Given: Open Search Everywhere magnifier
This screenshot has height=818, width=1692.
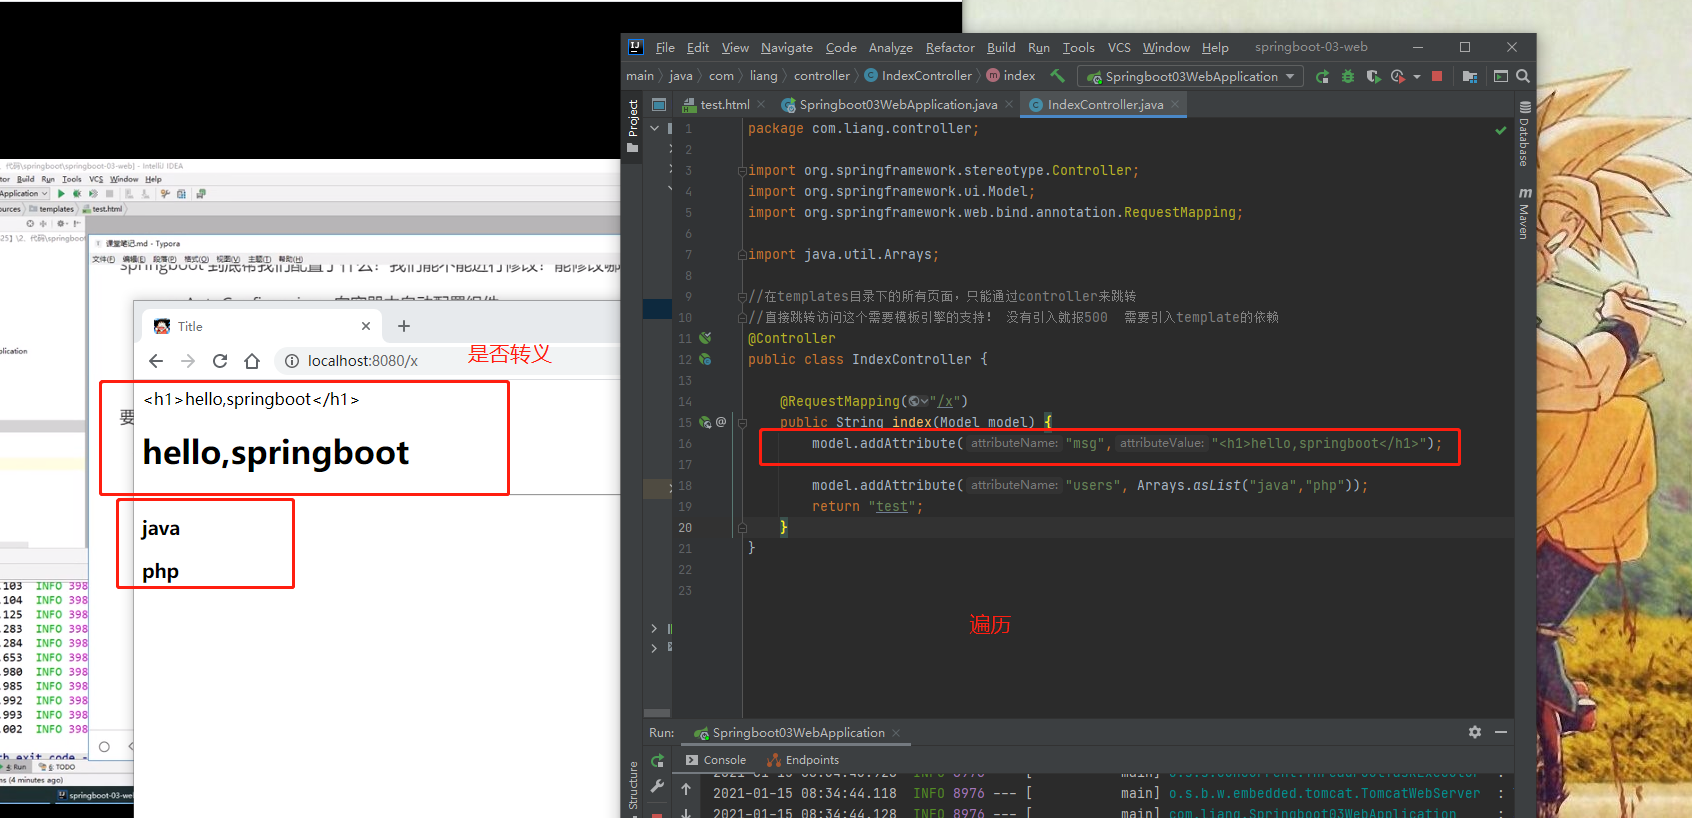Looking at the screenshot, I should [x=1522, y=76].
